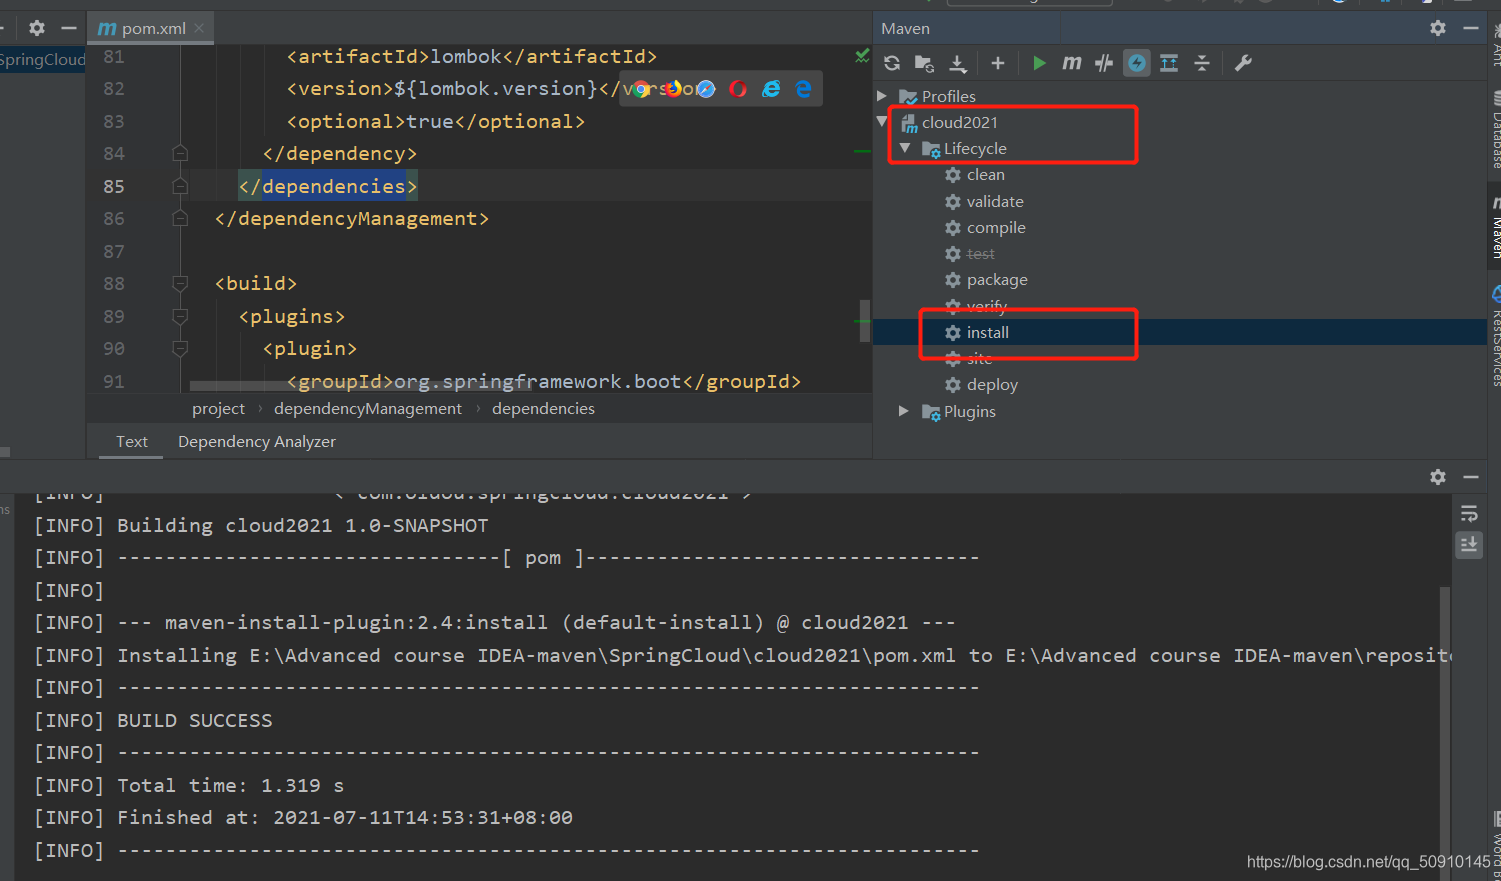Image resolution: width=1501 pixels, height=881 pixels.
Task: Fold code at line 84 gutter marker
Action: pos(180,153)
